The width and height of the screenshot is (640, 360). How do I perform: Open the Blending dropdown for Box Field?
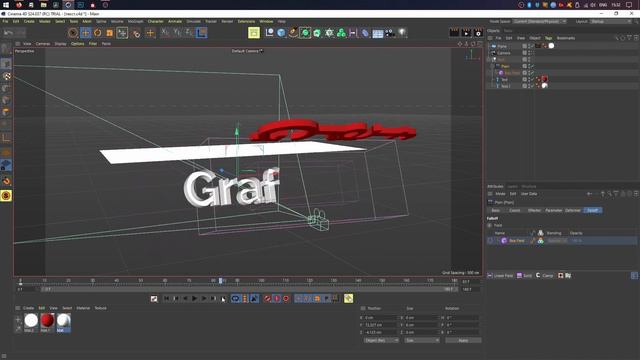coord(557,241)
